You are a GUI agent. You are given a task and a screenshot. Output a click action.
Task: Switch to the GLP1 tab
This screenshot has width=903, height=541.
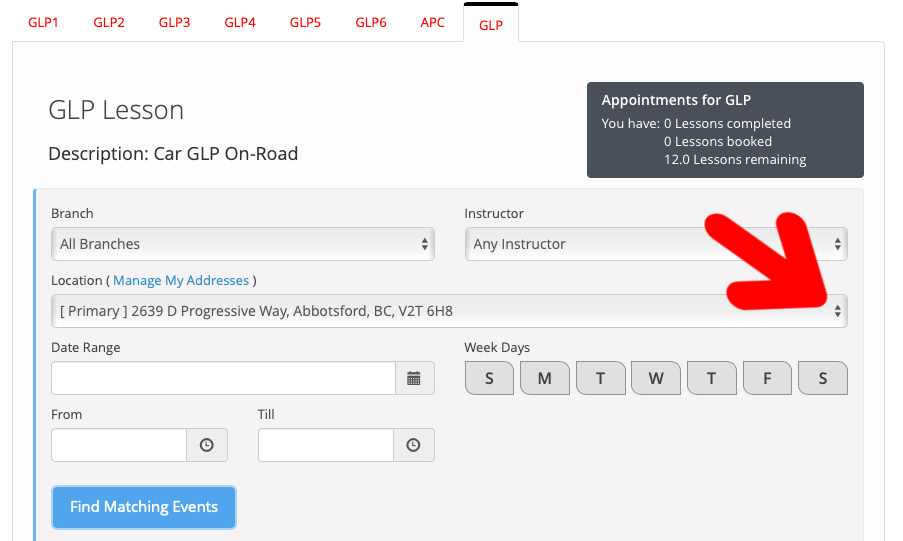click(x=43, y=22)
